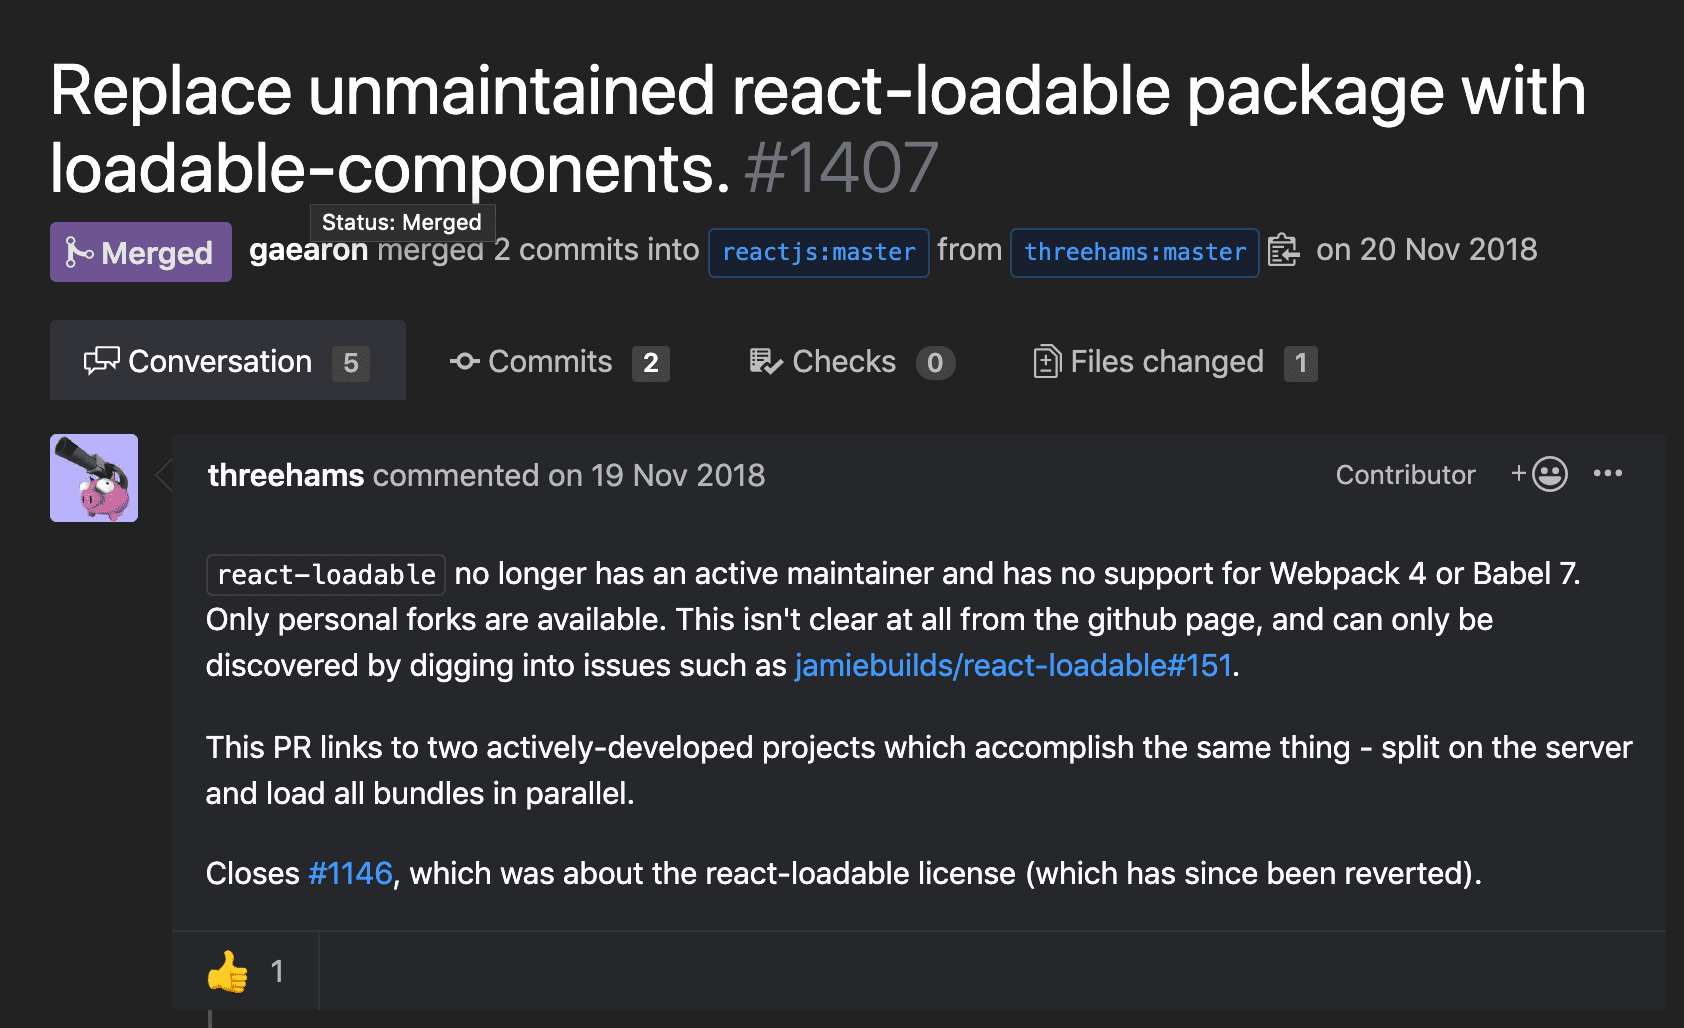Open gaearon's user profile link
Image resolution: width=1684 pixels, height=1028 pixels.
pyautogui.click(x=308, y=250)
